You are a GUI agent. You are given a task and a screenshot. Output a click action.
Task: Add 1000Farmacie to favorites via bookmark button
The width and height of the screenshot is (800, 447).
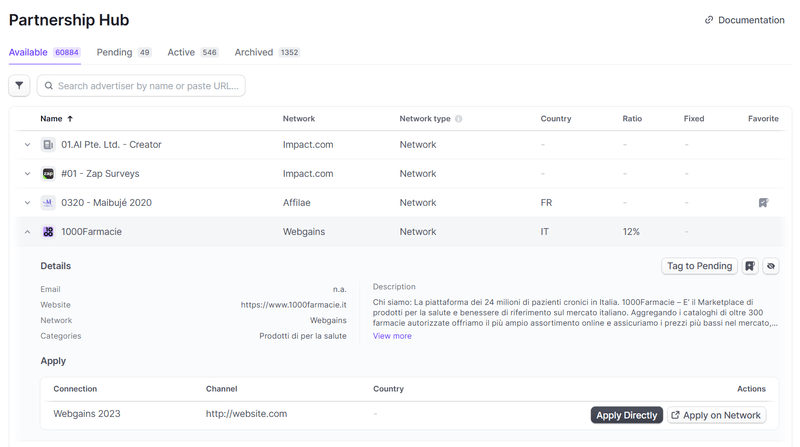point(750,266)
